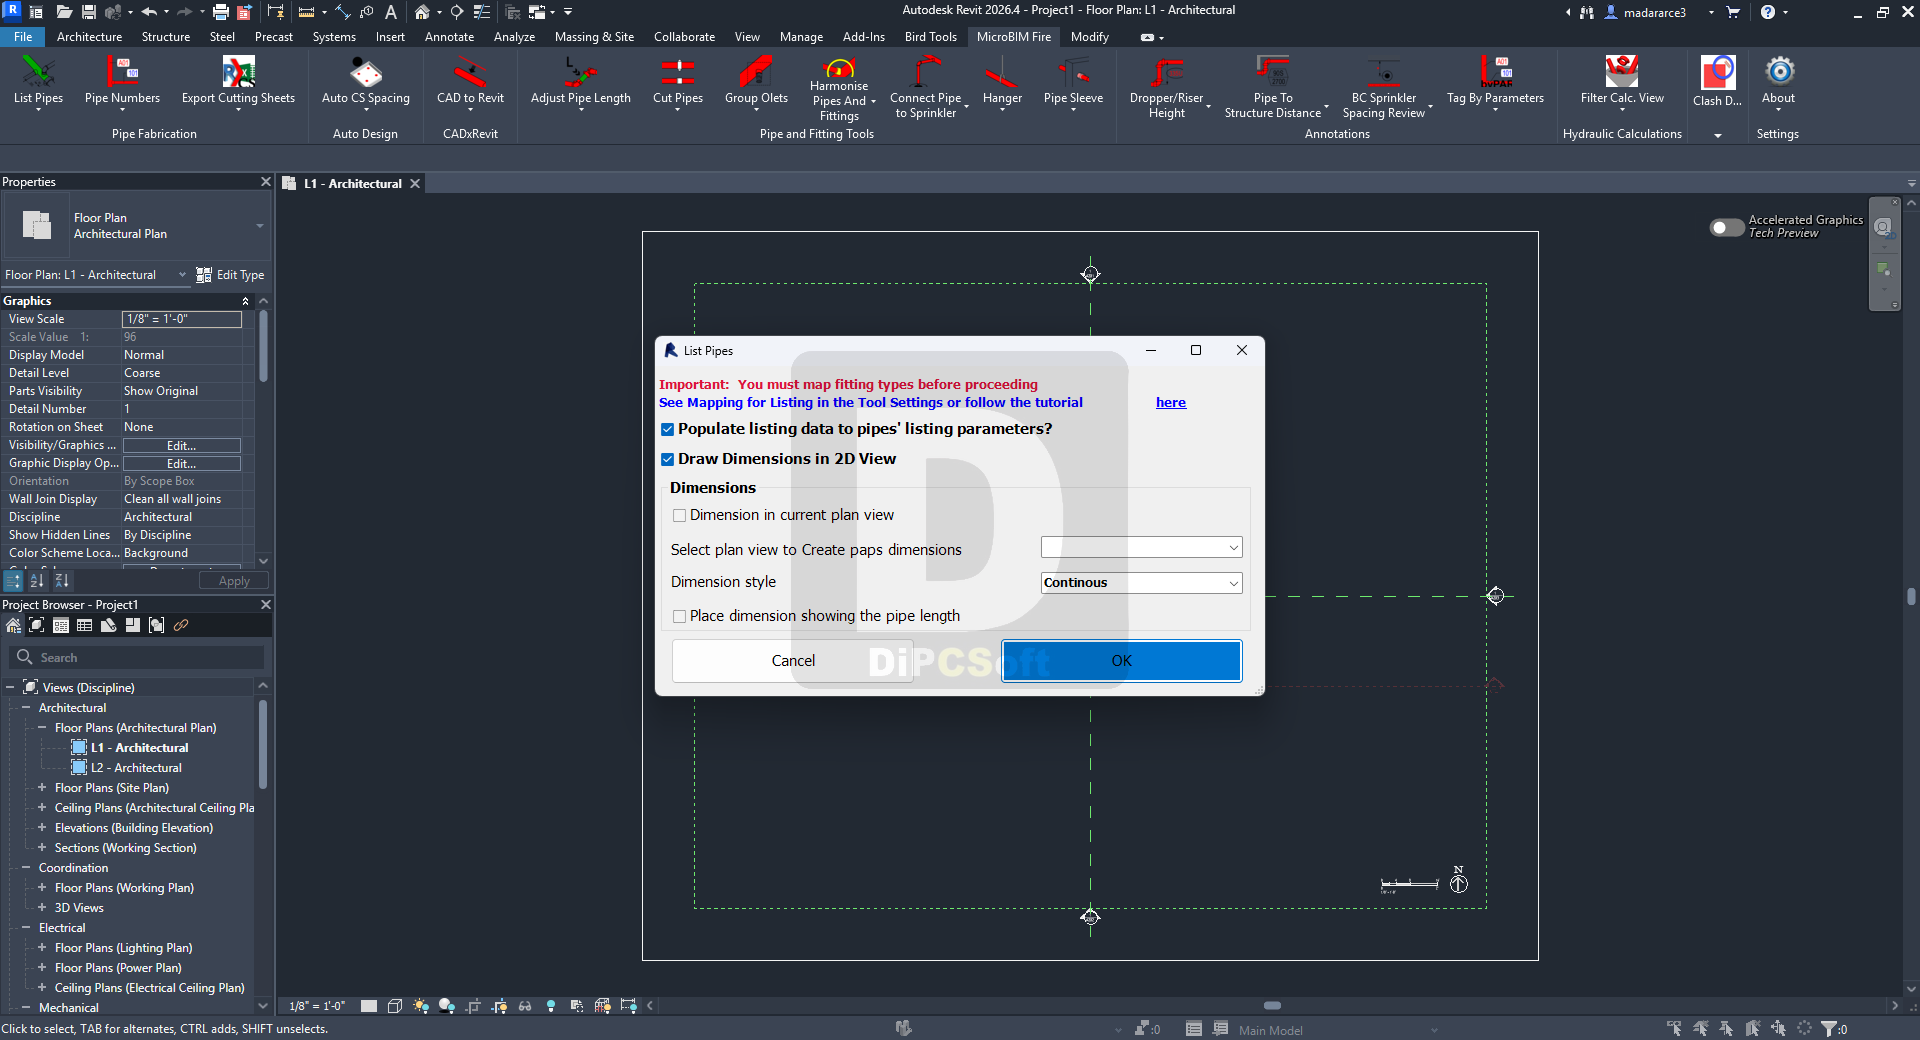Open the Dimension style dropdown
Screen dimensions: 1920x1040
(1141, 583)
